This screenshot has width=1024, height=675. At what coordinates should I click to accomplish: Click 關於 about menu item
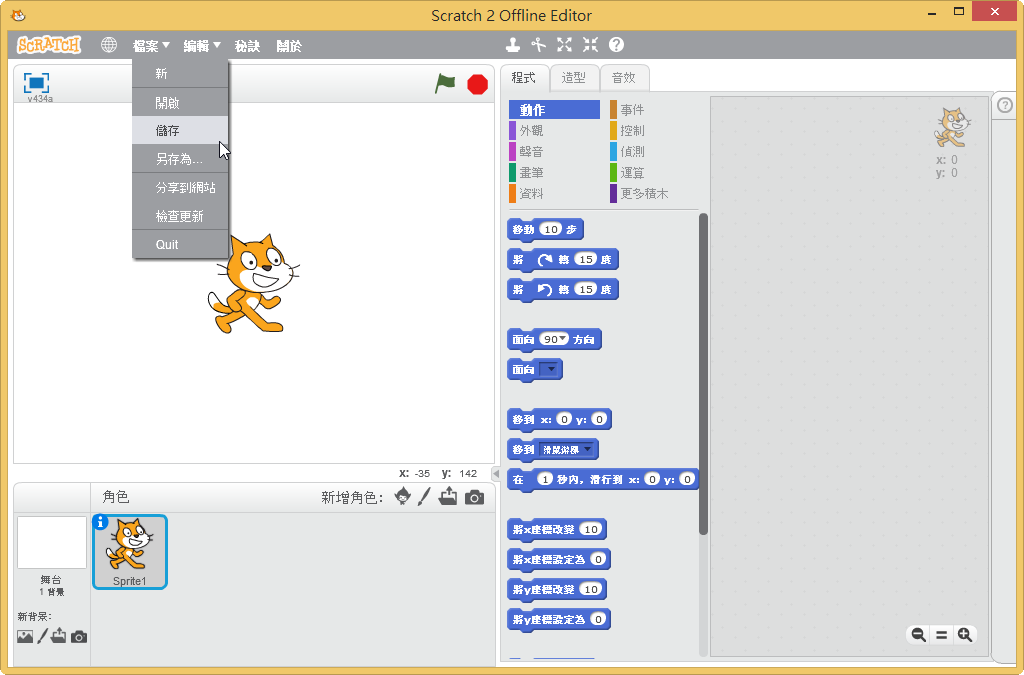(289, 46)
